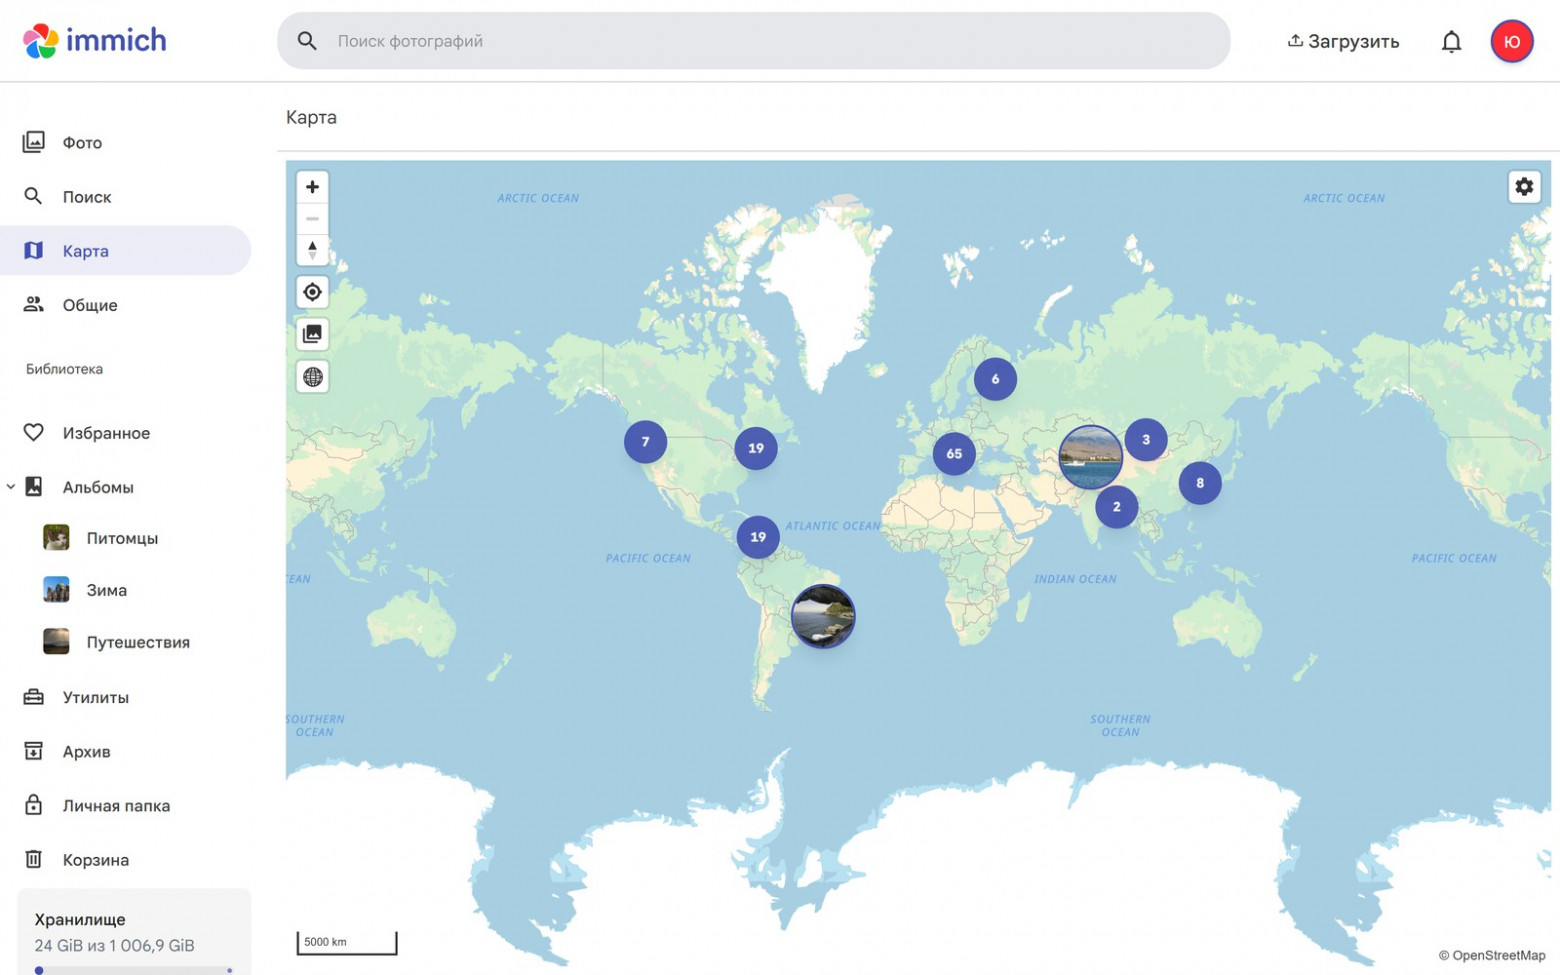Open the 3-photo cluster marker

tap(1146, 439)
